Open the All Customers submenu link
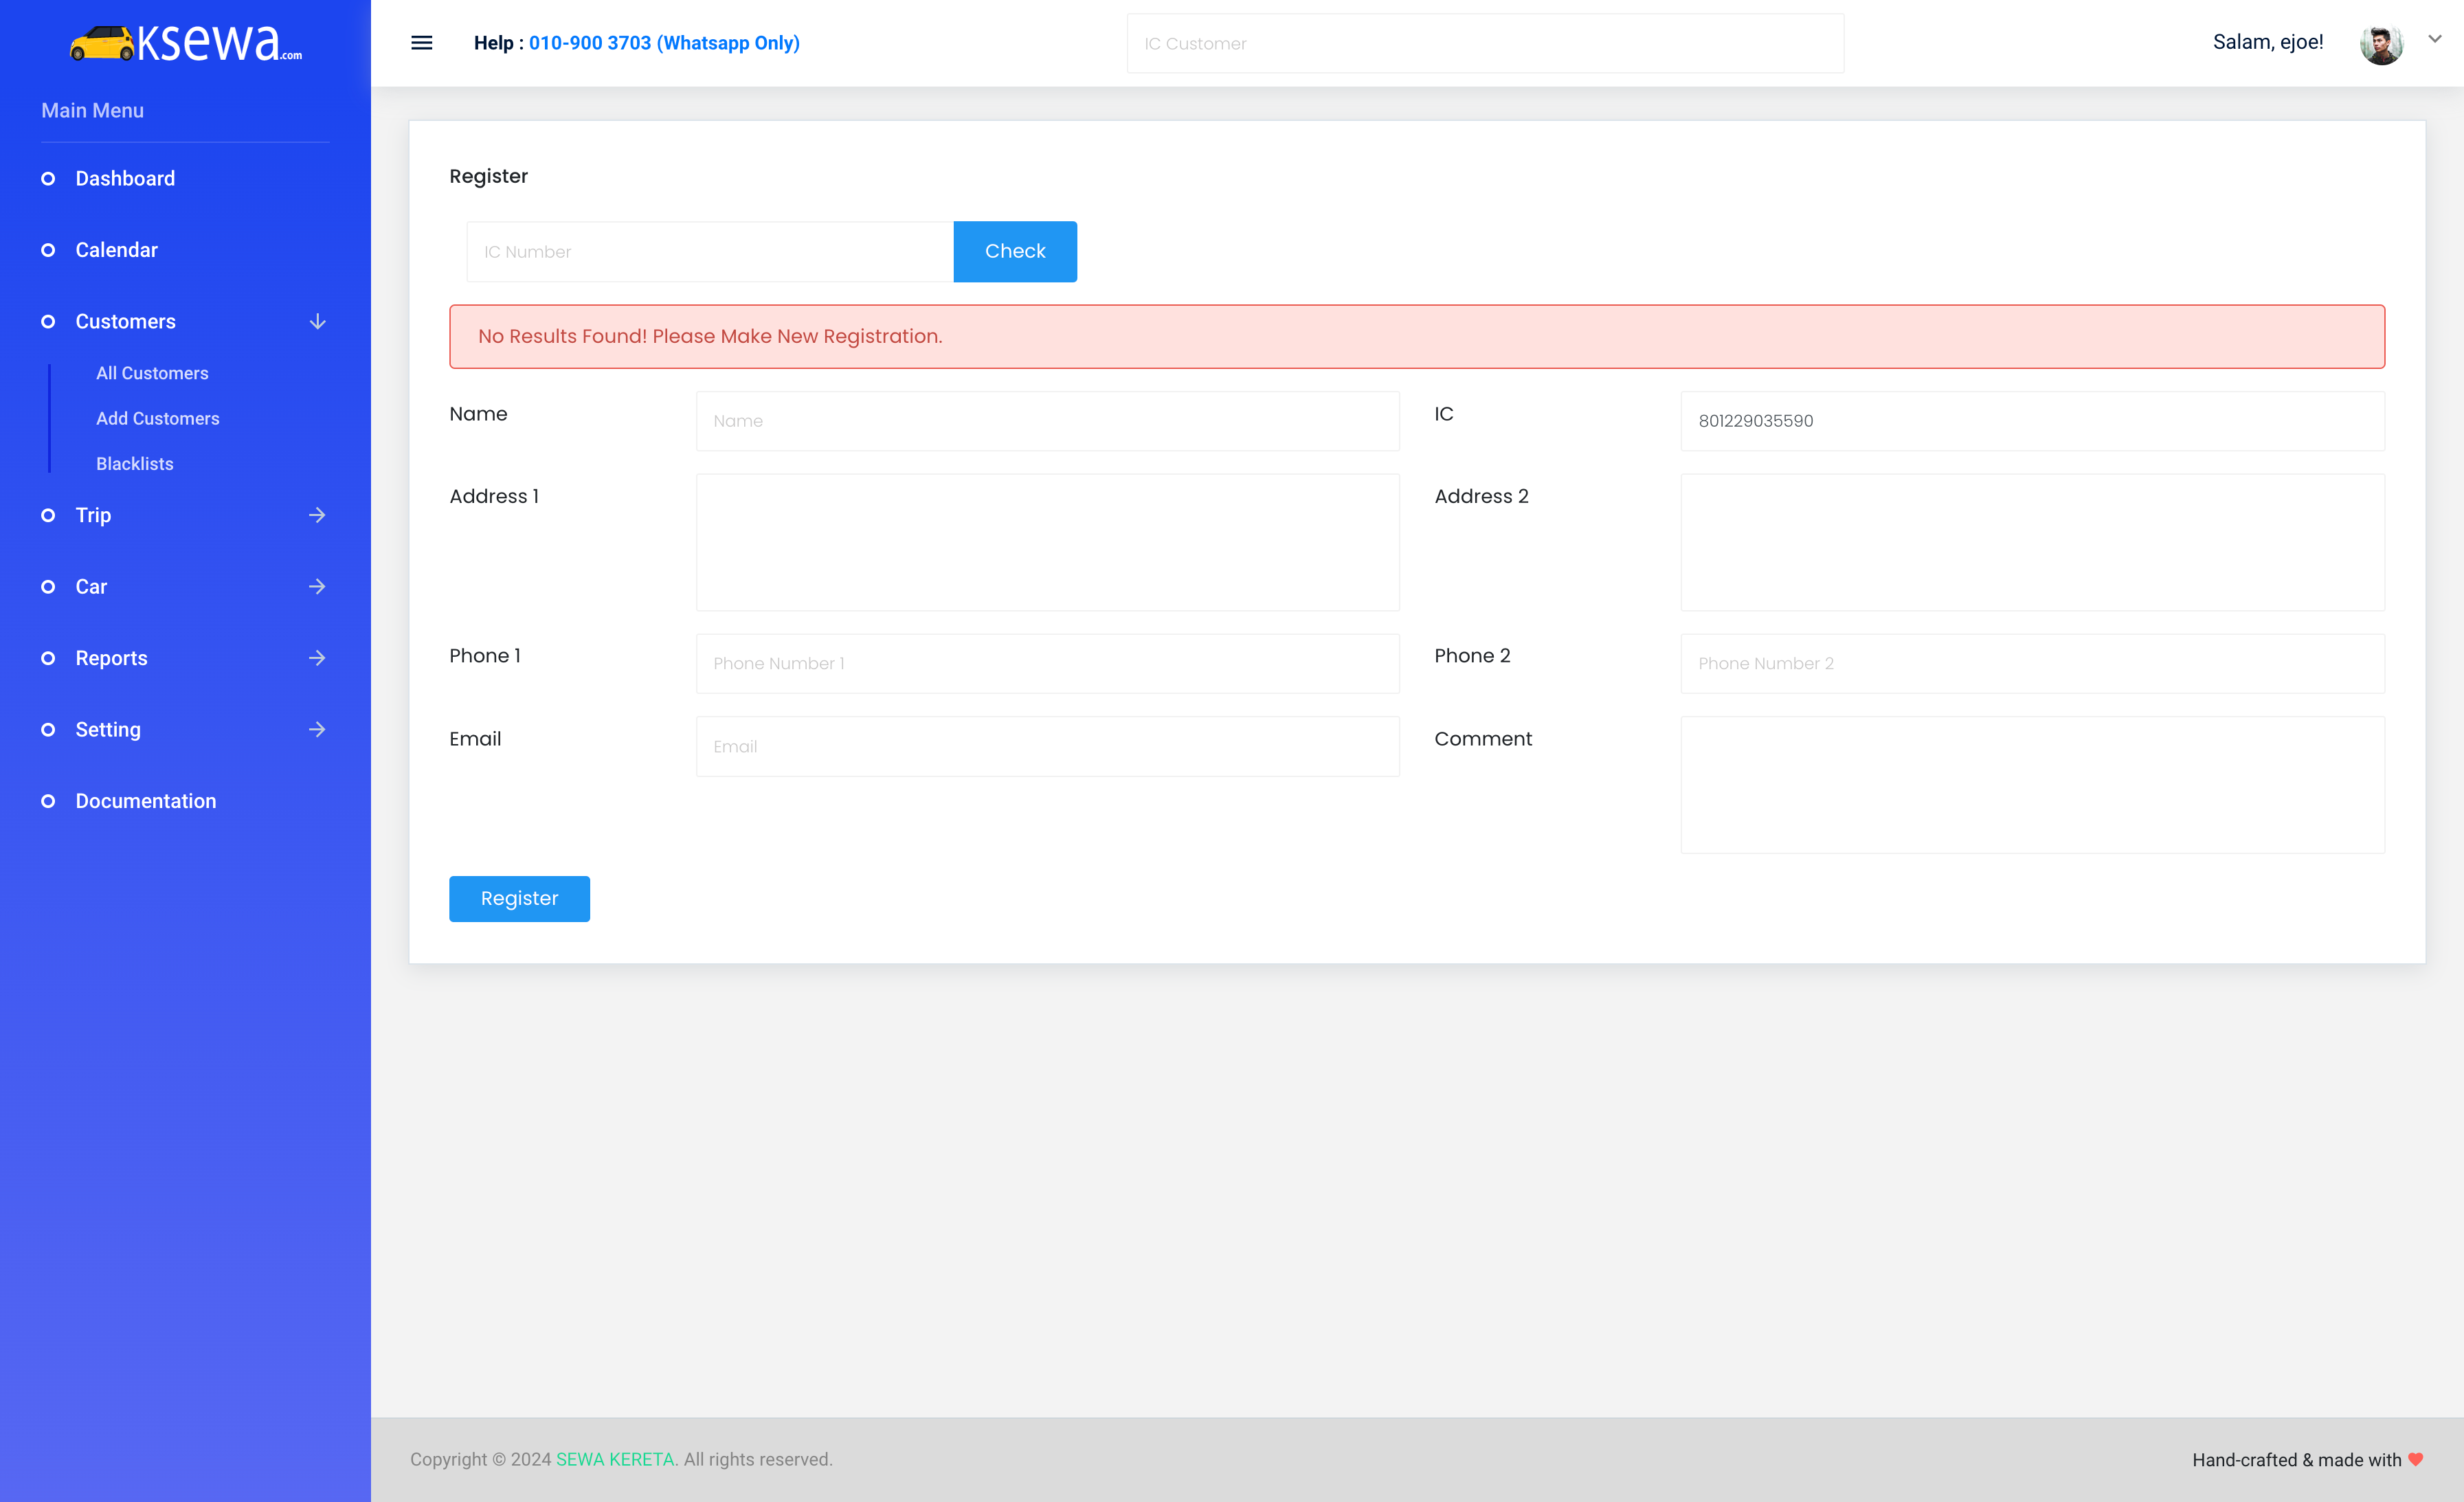 coord(152,373)
